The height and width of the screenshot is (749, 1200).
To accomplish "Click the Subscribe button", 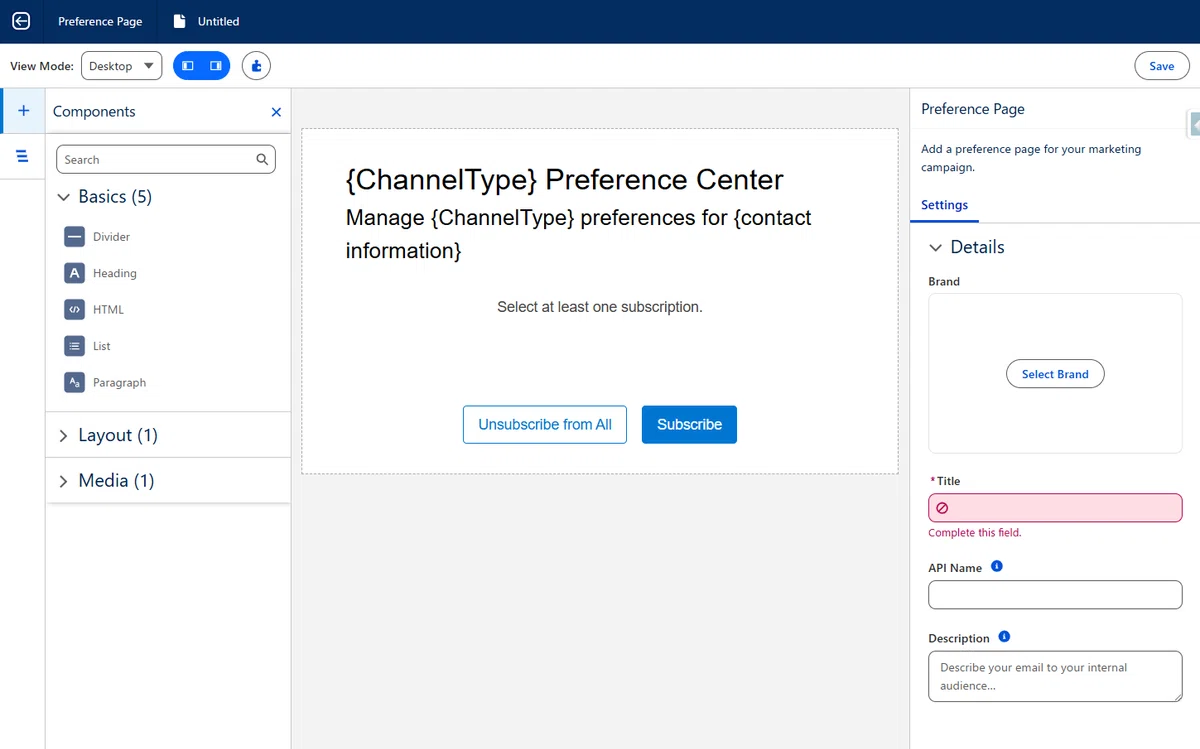I will click(689, 424).
